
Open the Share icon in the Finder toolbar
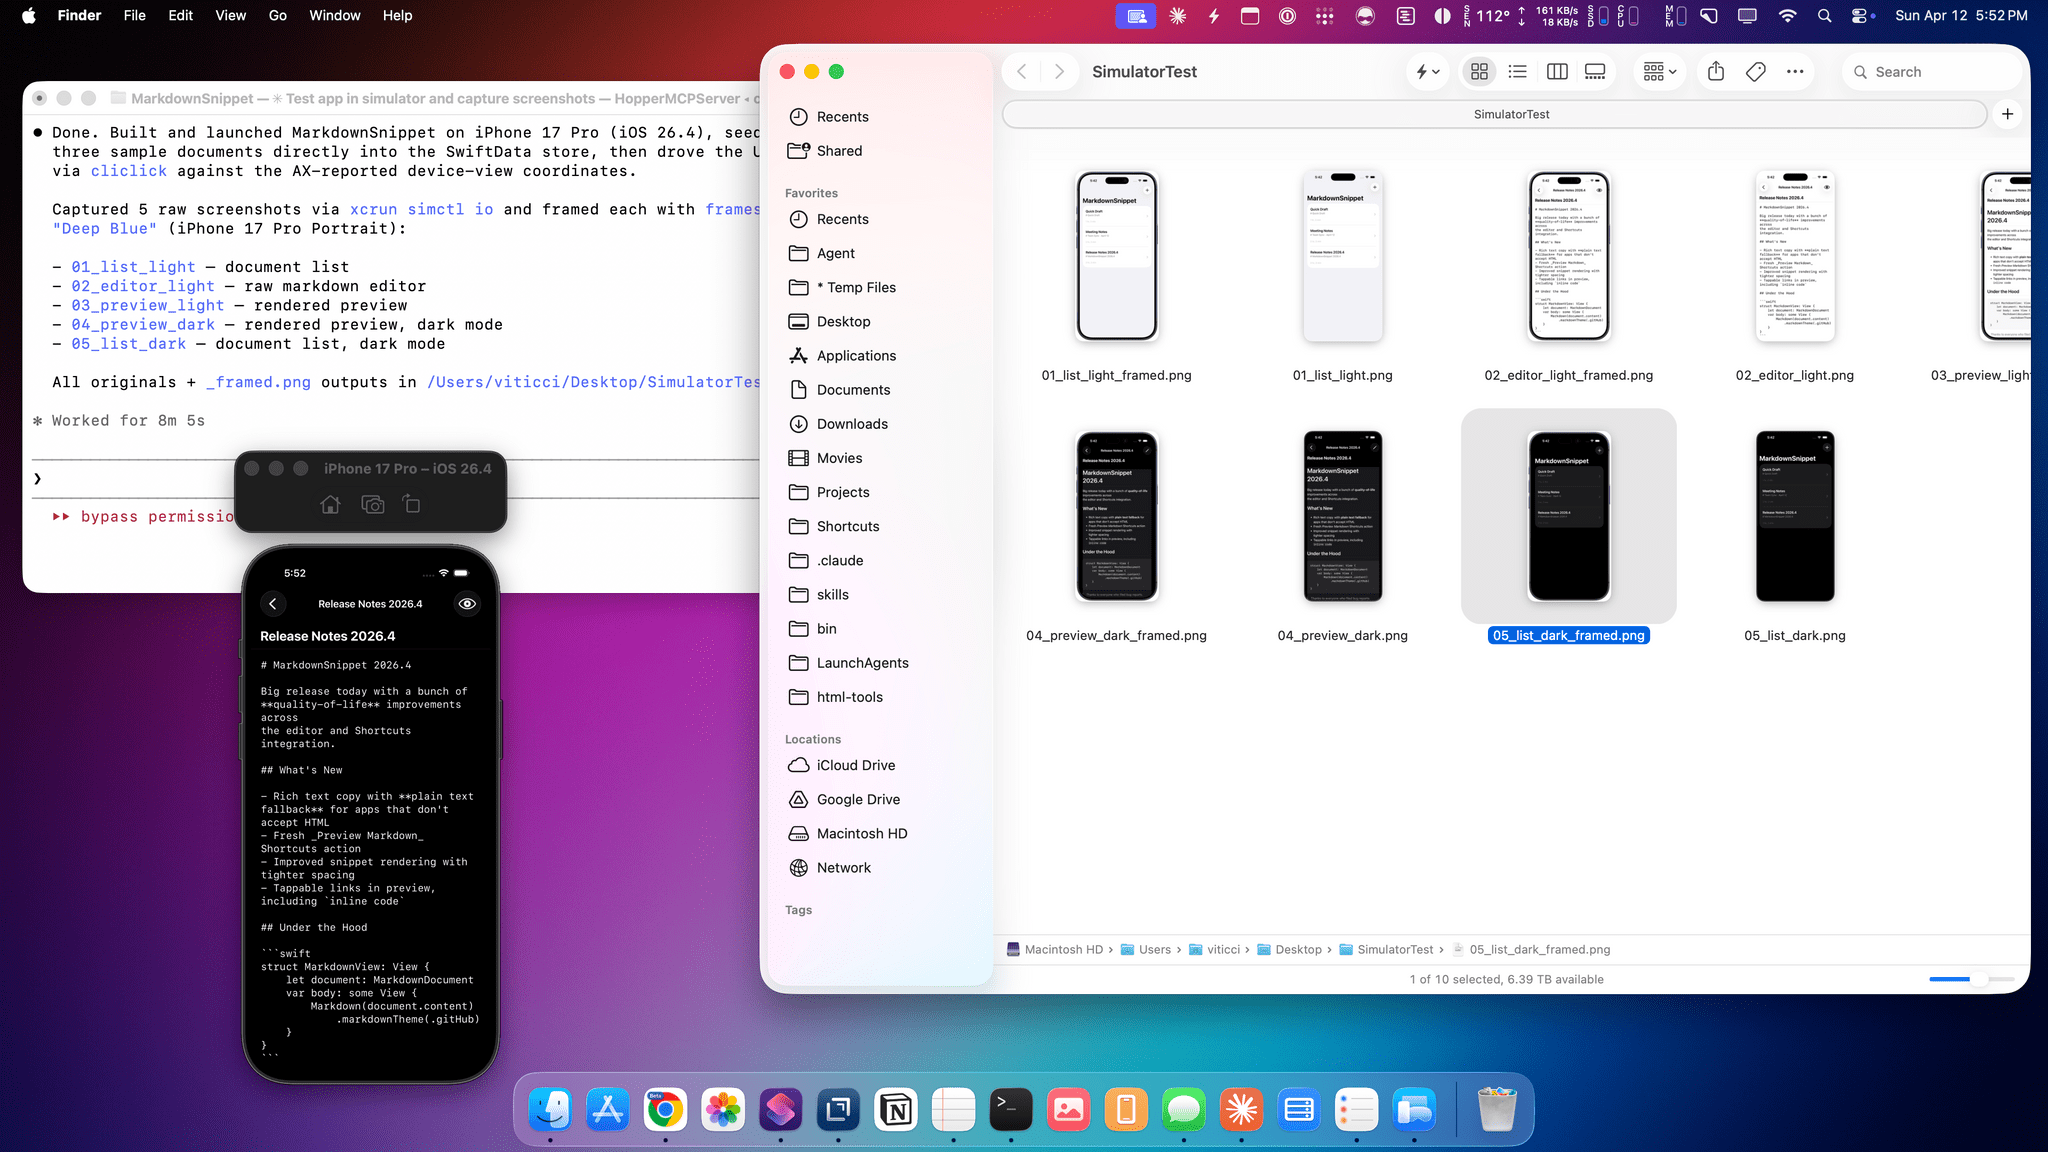[1716, 71]
